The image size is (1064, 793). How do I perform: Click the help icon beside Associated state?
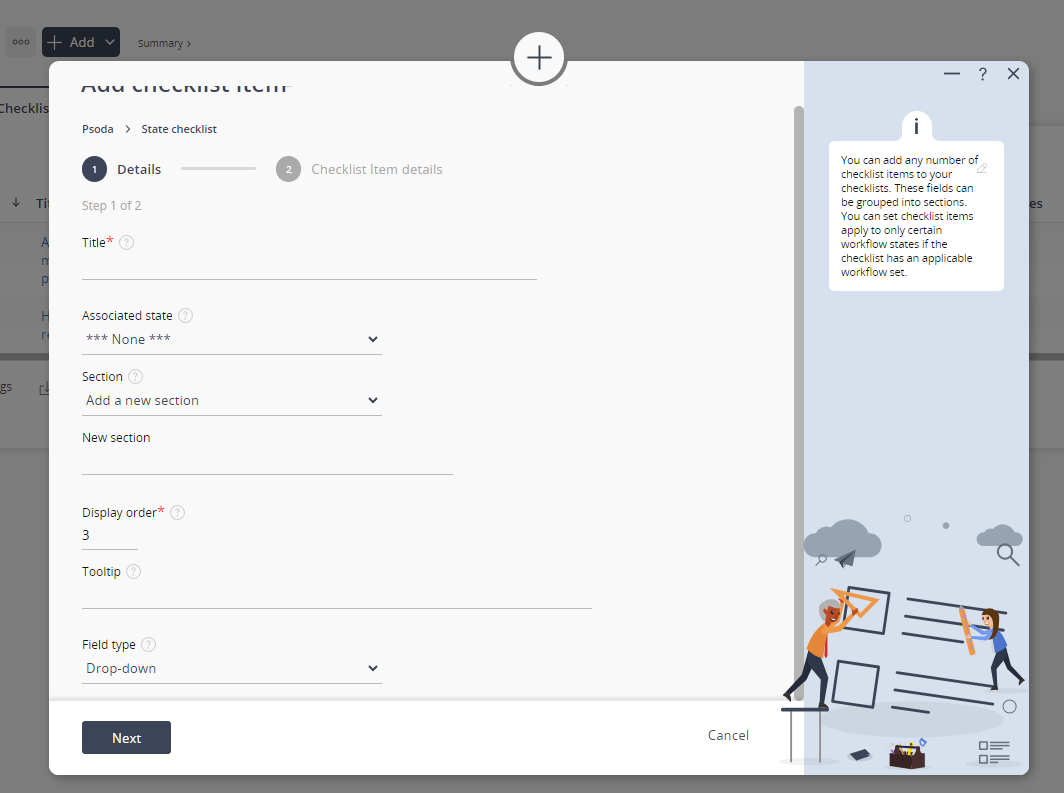coord(185,315)
